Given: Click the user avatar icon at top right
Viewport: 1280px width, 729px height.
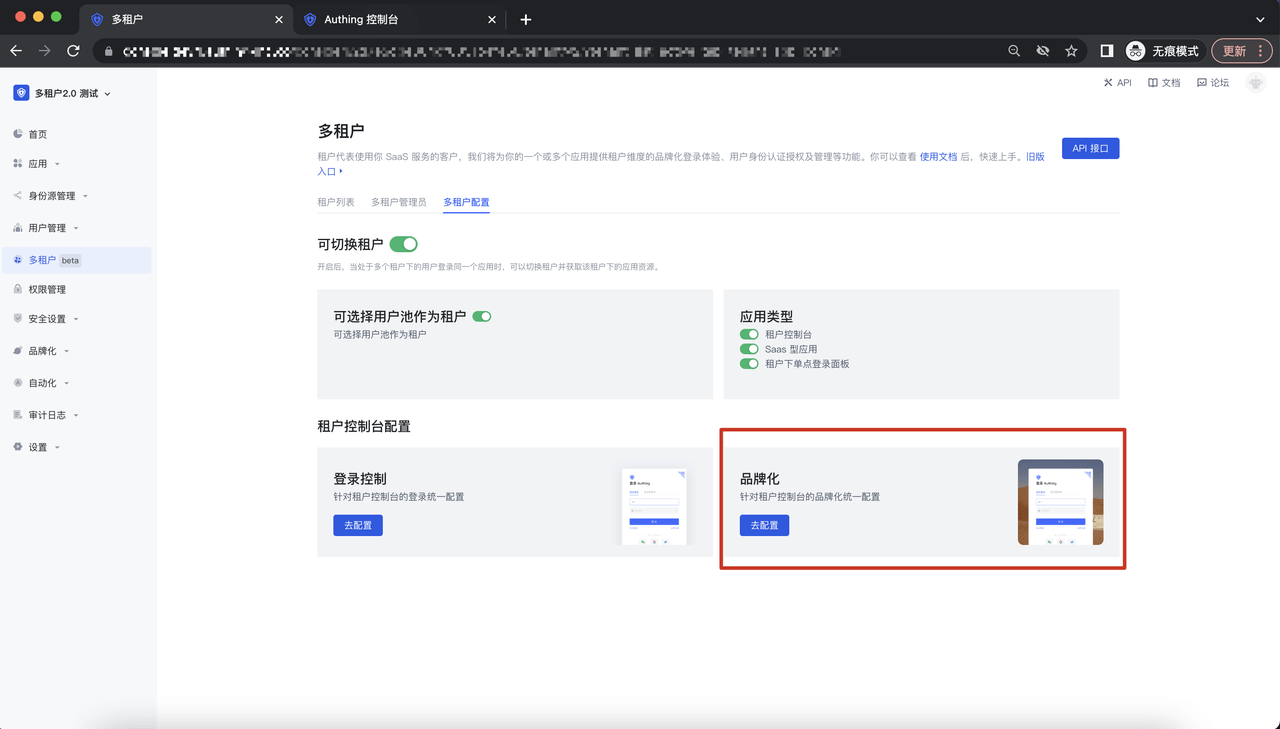Looking at the screenshot, I should click(1255, 83).
